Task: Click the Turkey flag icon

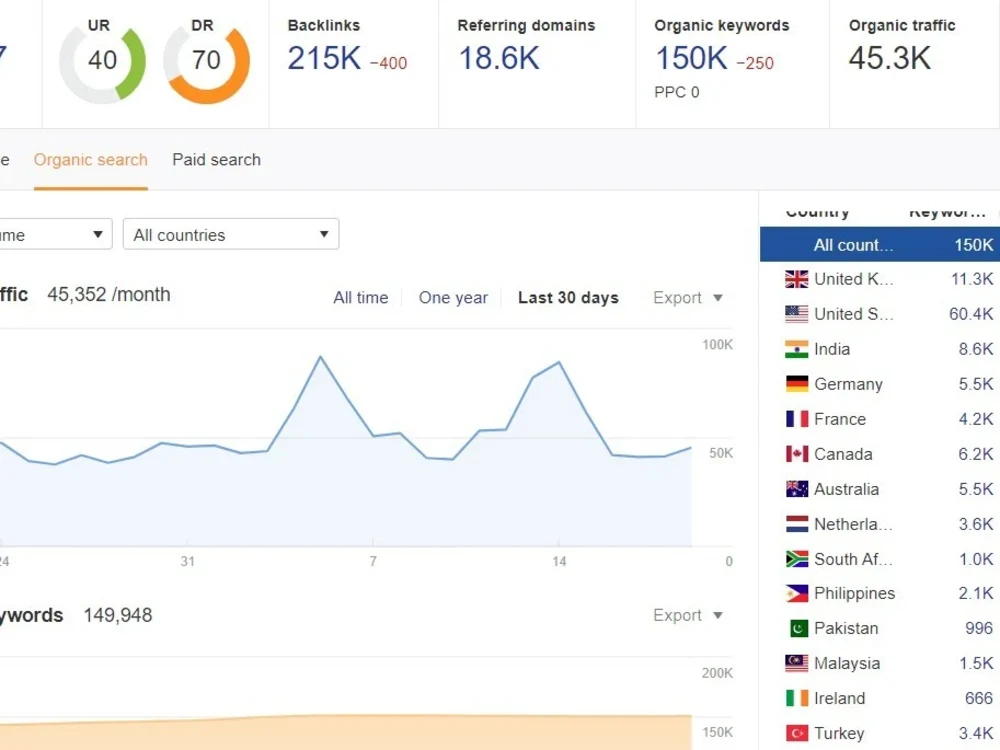Action: [797, 733]
